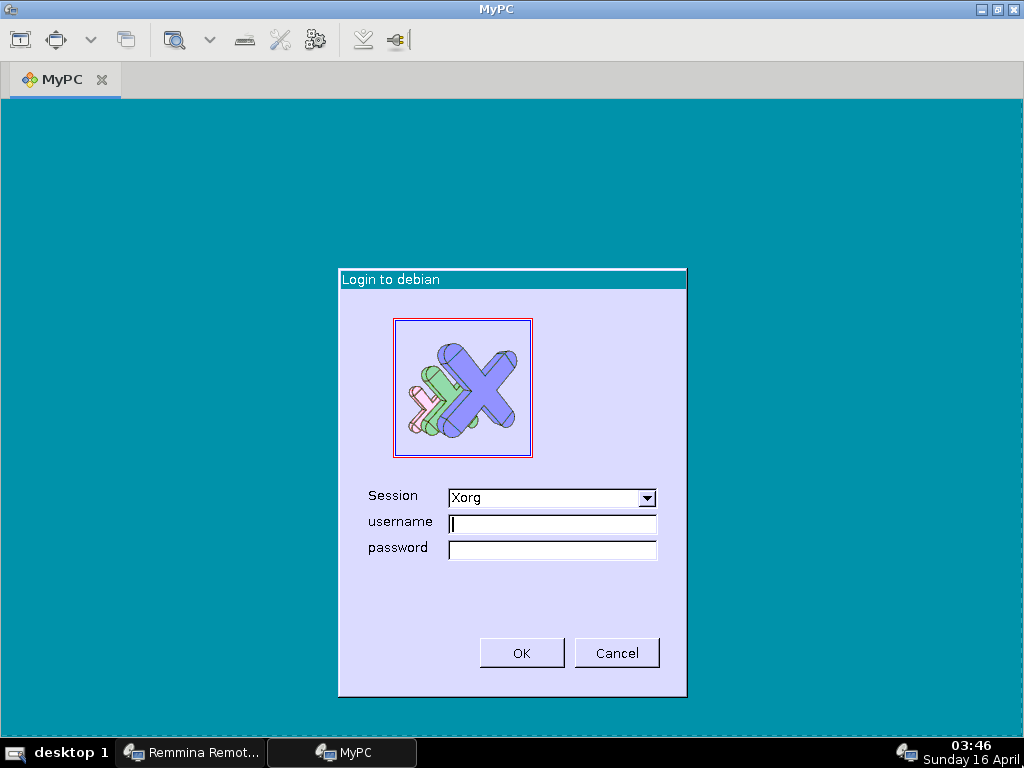Click the xrdp logo image
This screenshot has width=1024, height=768.
tap(462, 388)
